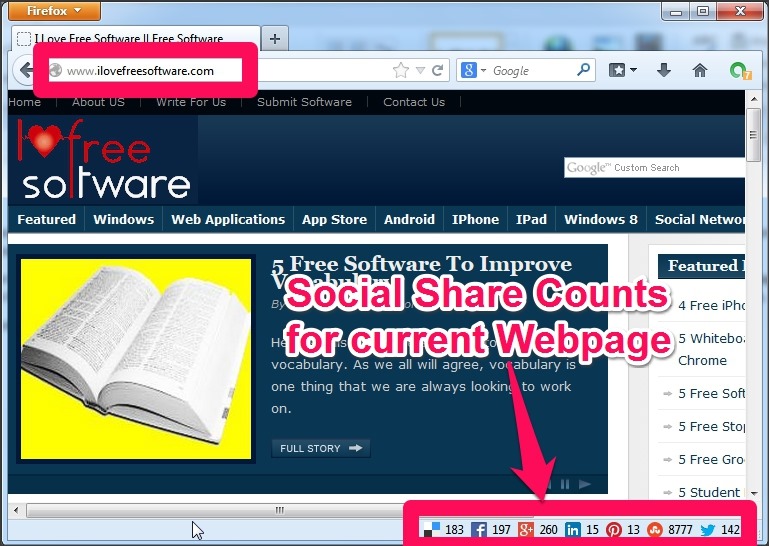Image resolution: width=769 pixels, height=546 pixels.
Task: Open the 4 Free iPhone sidebar link
Action: [711, 306]
